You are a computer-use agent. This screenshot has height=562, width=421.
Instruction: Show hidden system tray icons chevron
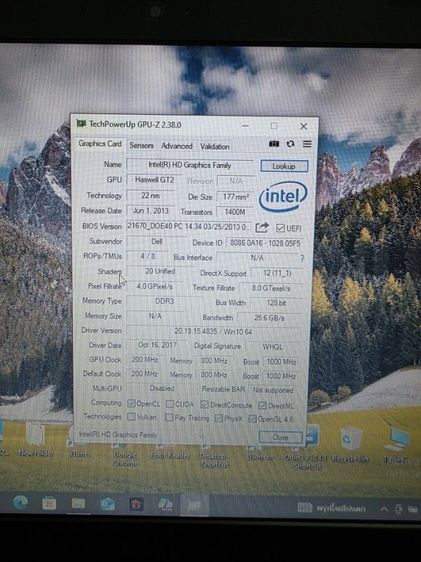click(x=384, y=508)
